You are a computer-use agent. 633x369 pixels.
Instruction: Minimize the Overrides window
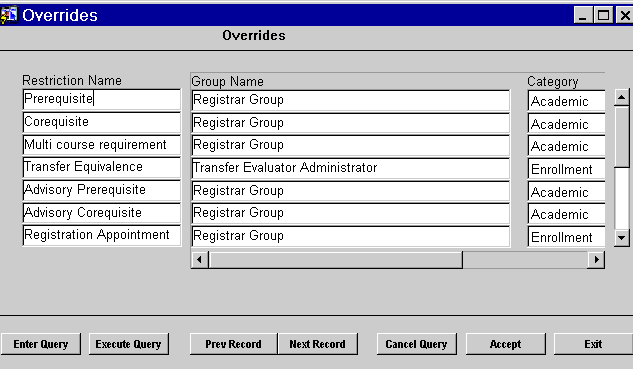tap(583, 15)
